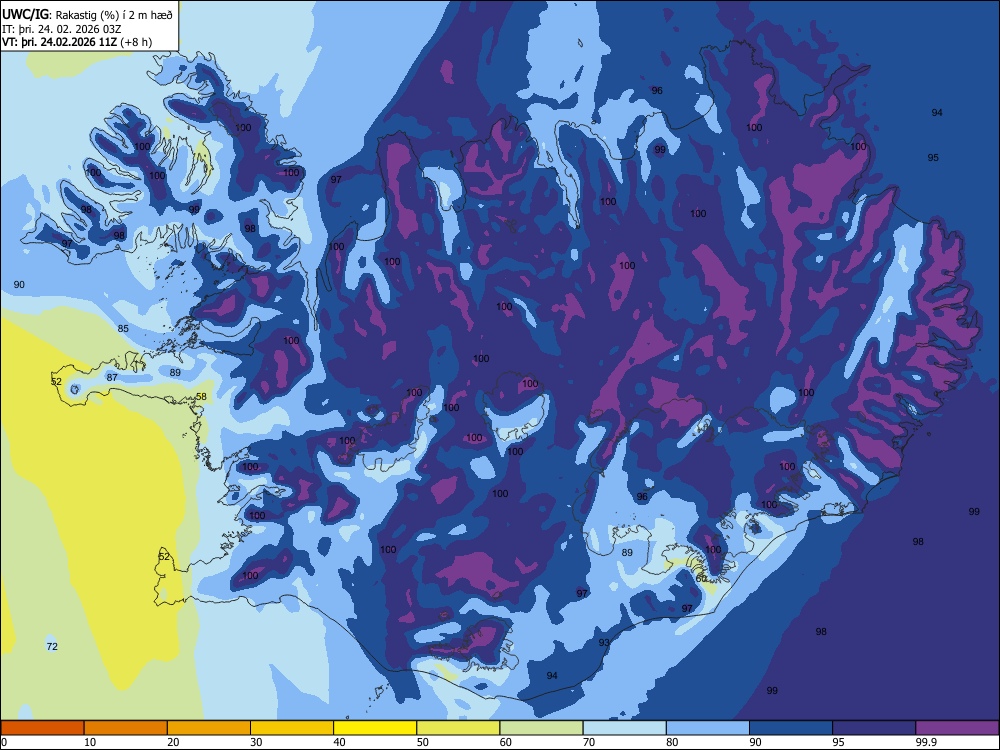Pick the navy 95–99.9 legend swatch
The image size is (1000, 750).
point(874,728)
